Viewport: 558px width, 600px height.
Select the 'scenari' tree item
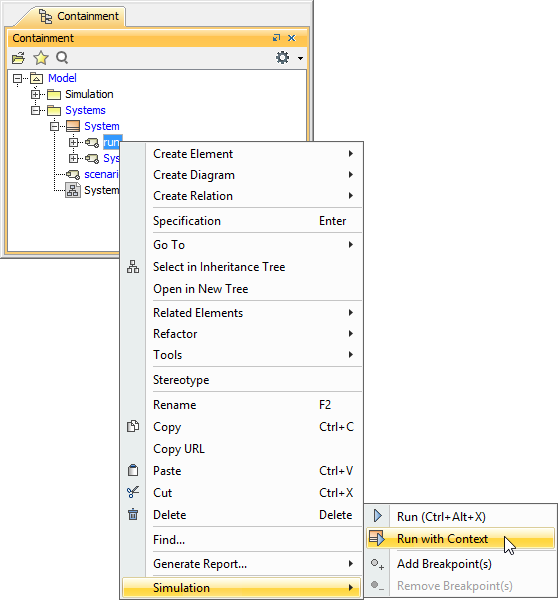tap(101, 174)
